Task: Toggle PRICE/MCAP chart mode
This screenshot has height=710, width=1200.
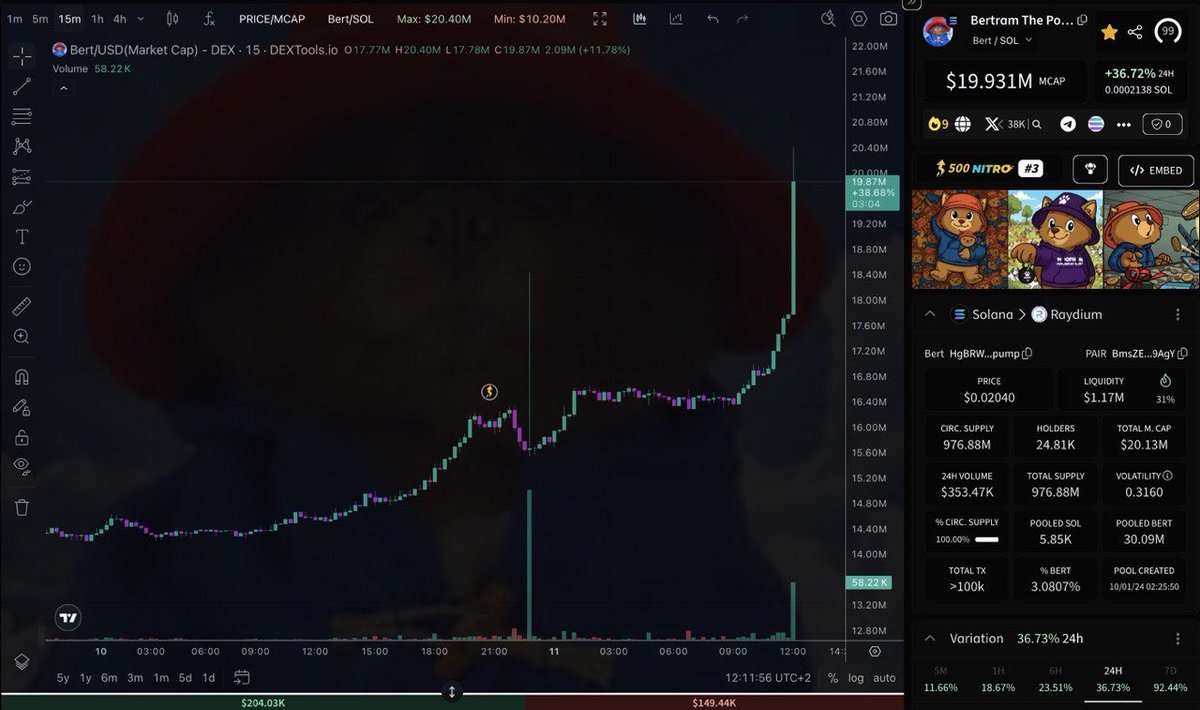Action: (x=272, y=18)
